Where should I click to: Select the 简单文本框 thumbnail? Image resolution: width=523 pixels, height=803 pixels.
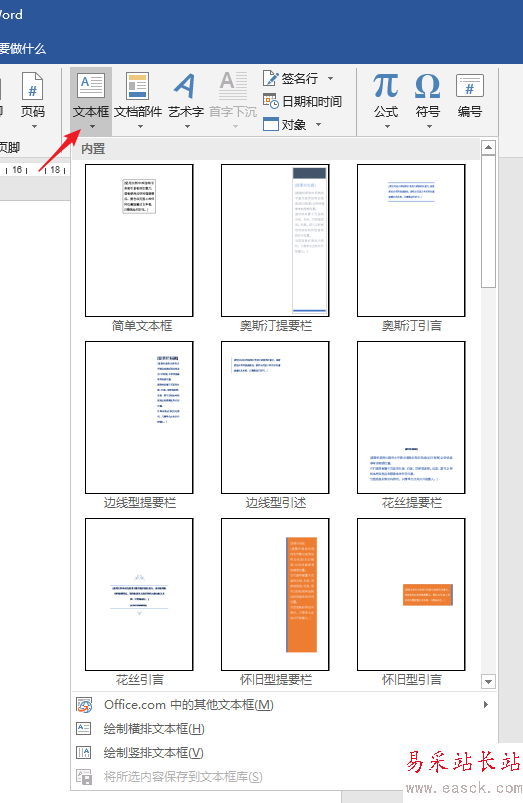click(x=139, y=241)
